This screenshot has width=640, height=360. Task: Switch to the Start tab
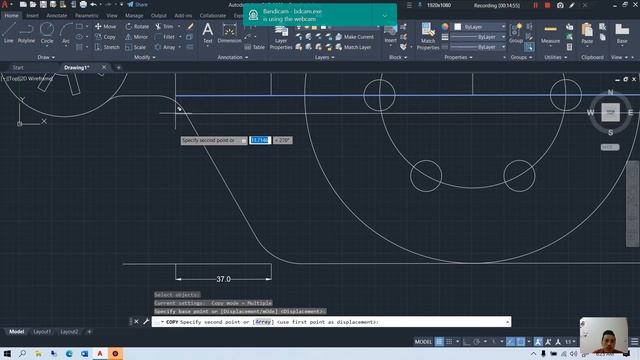(x=18, y=68)
